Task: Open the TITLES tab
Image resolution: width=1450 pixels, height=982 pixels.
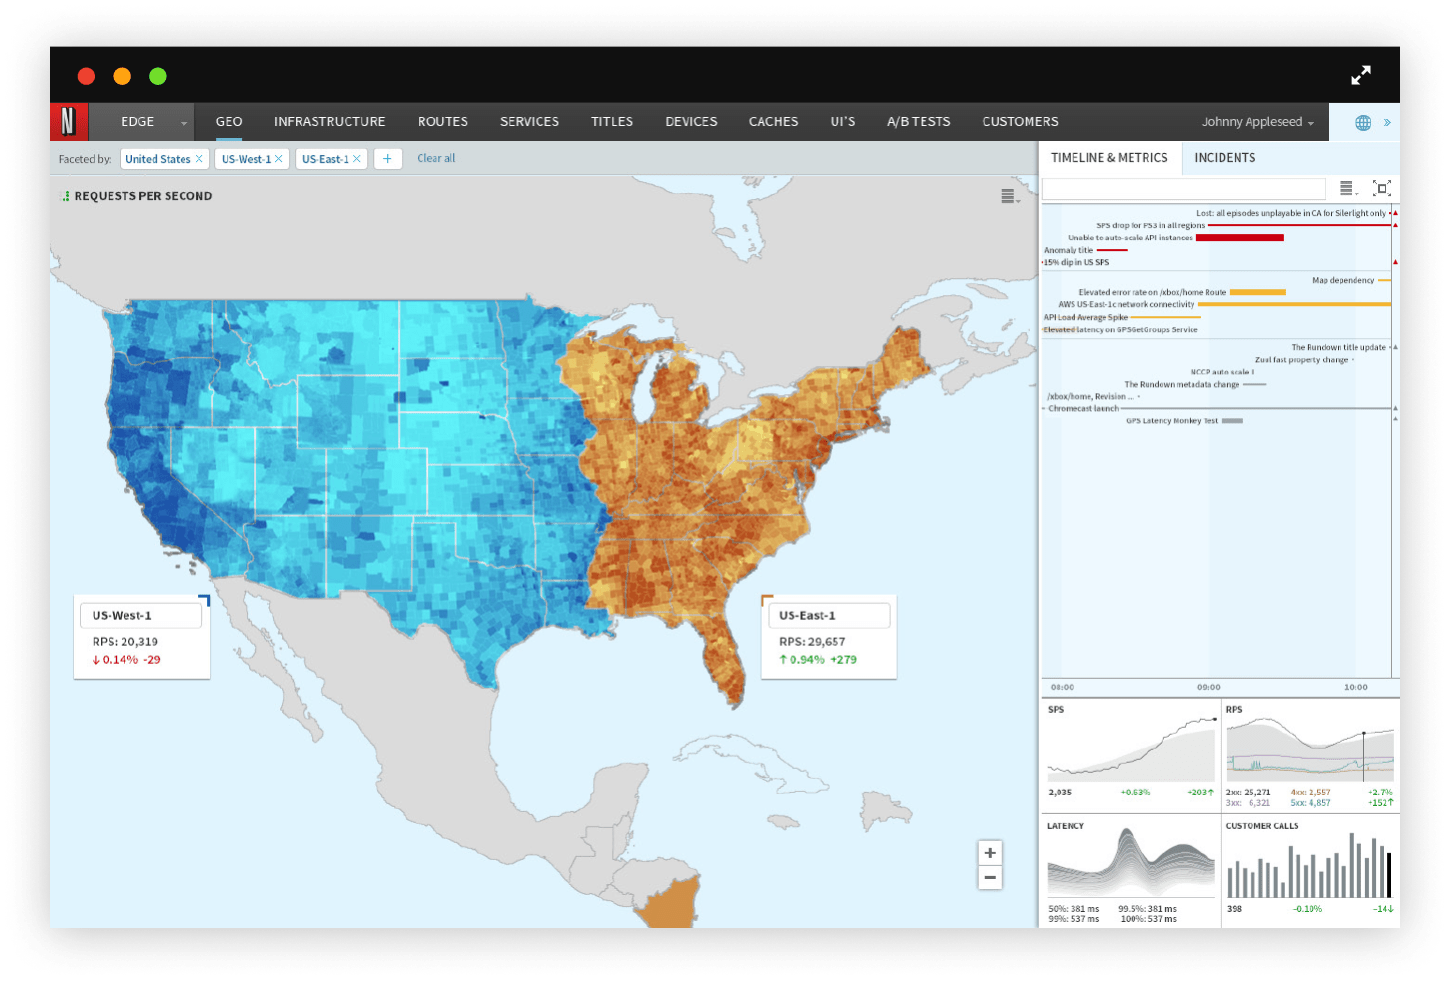Action: [612, 122]
